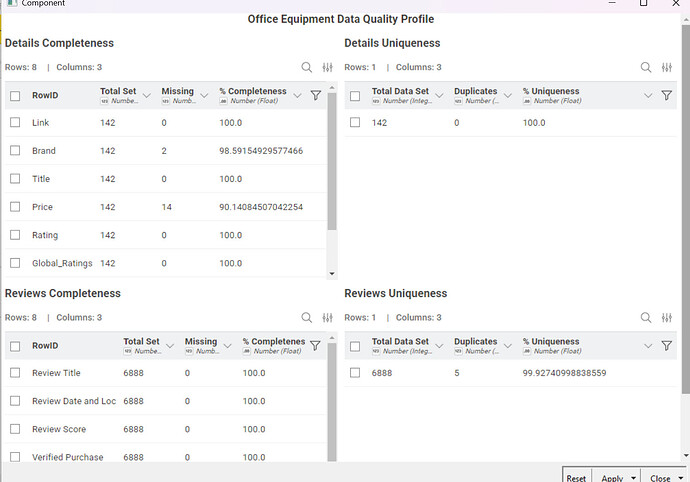Open settings sliders icon in Details Uniqueness
The image size is (690, 482).
coord(667,67)
